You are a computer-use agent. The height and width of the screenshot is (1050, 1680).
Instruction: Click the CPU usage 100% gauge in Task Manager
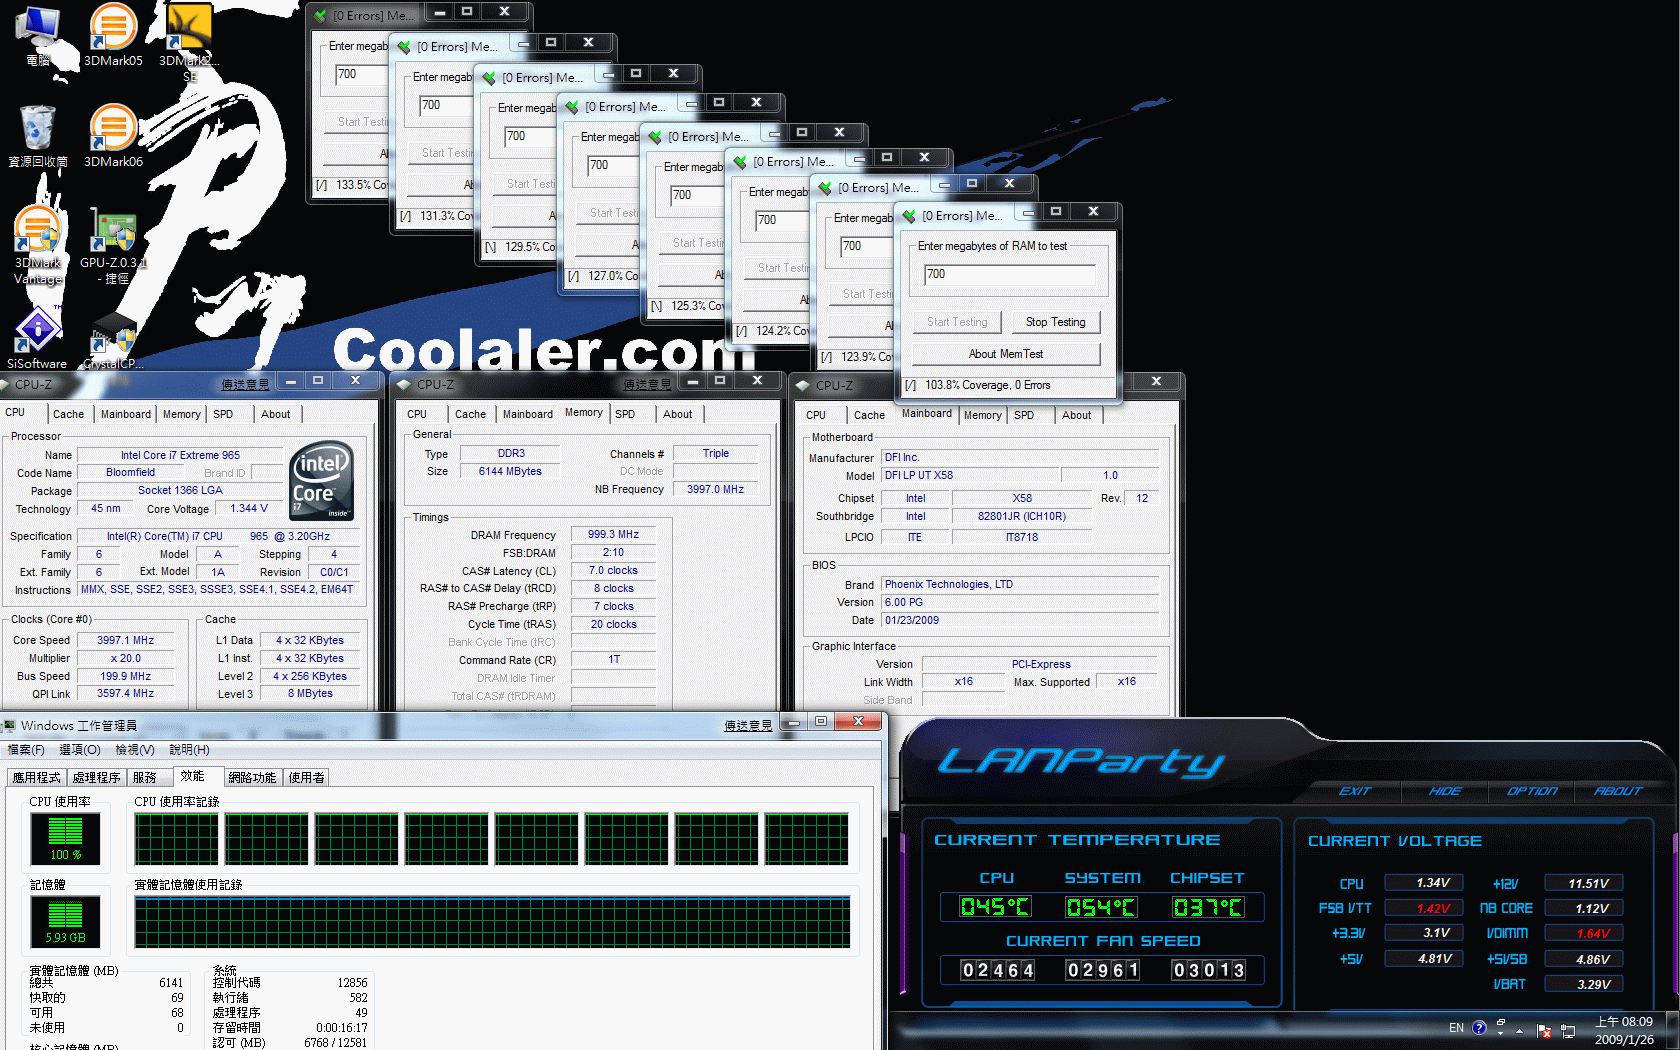66,838
